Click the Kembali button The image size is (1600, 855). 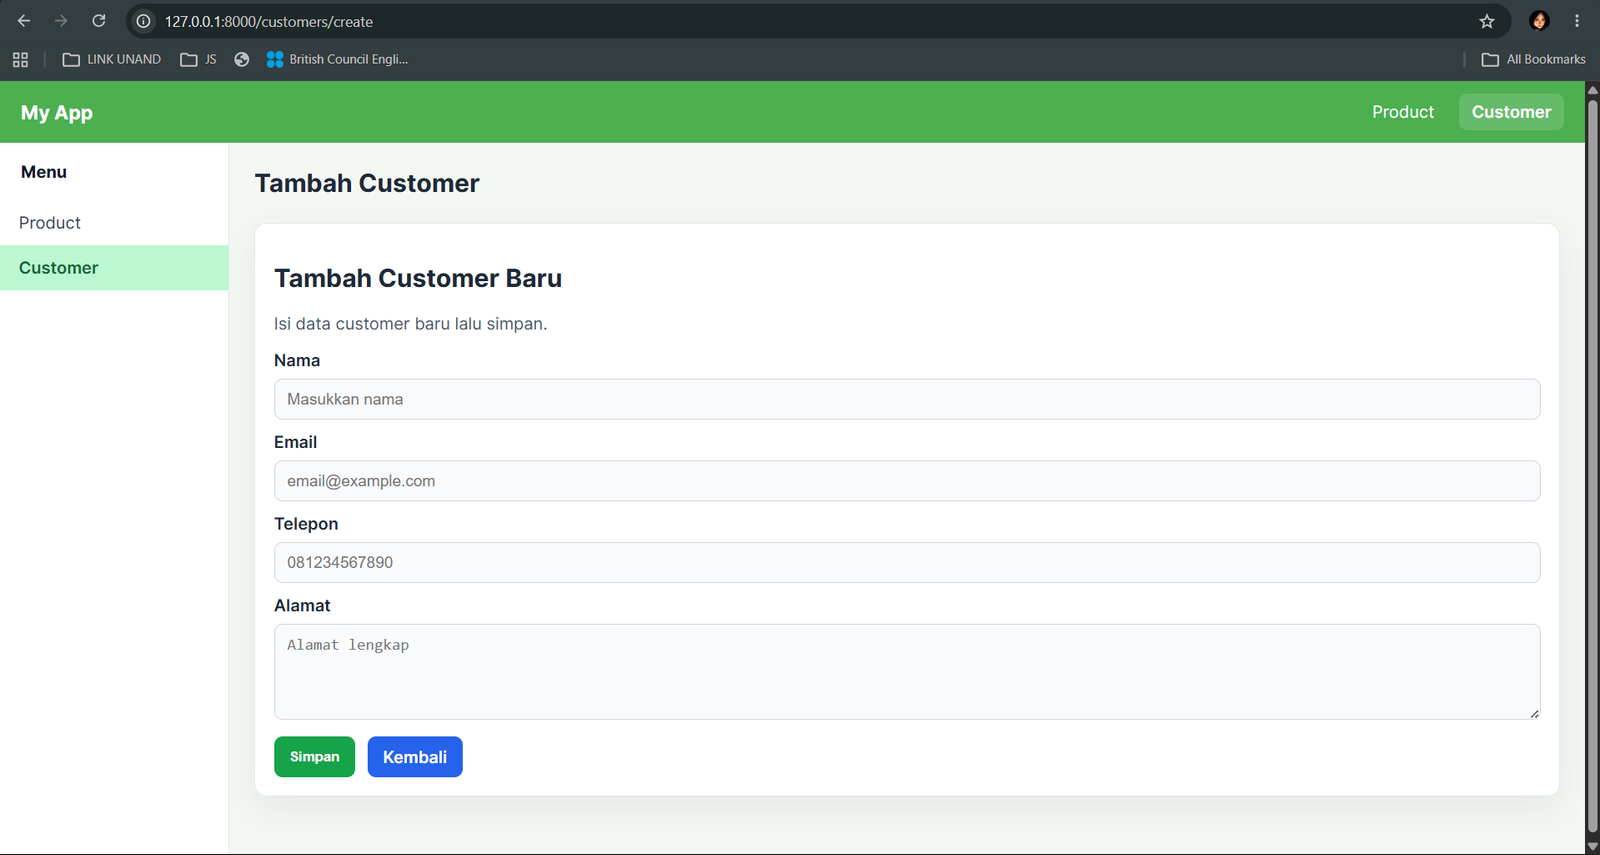(415, 757)
